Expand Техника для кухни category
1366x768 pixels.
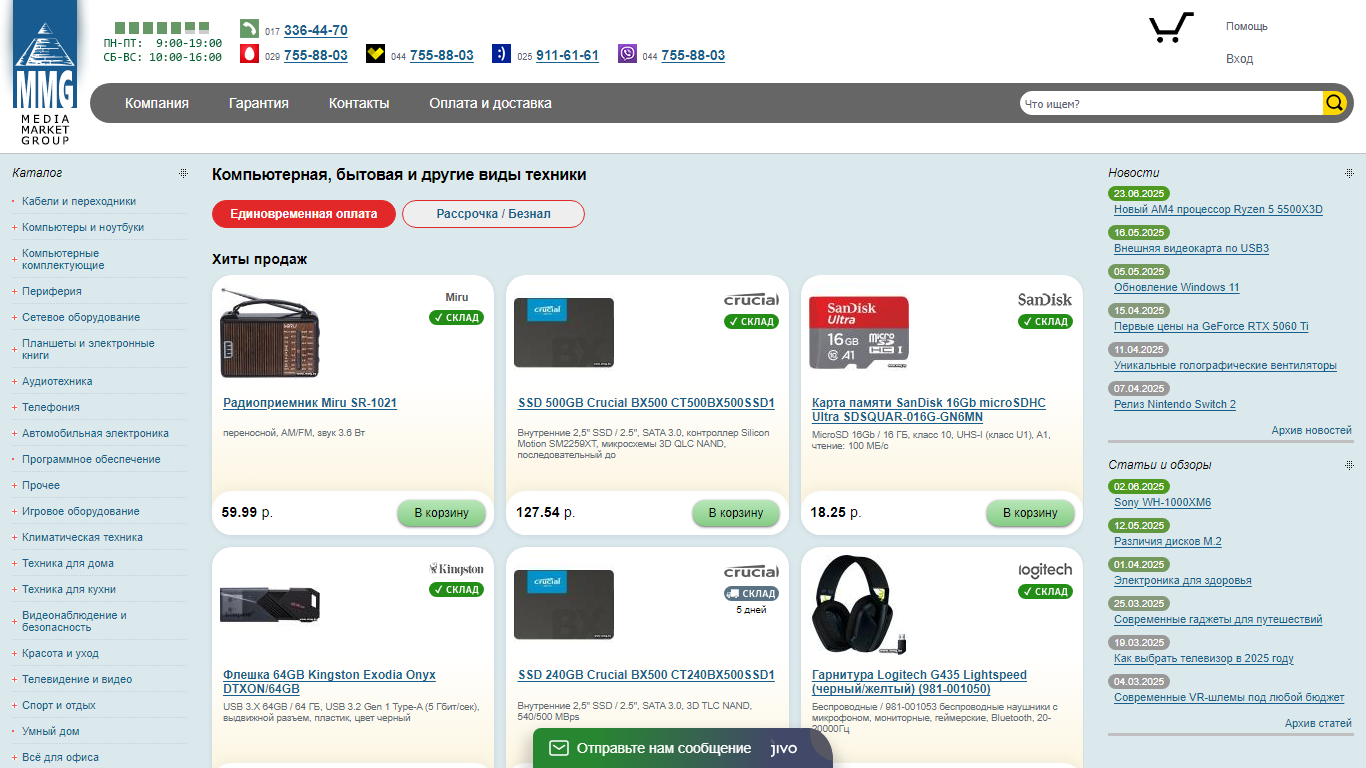click(13, 589)
